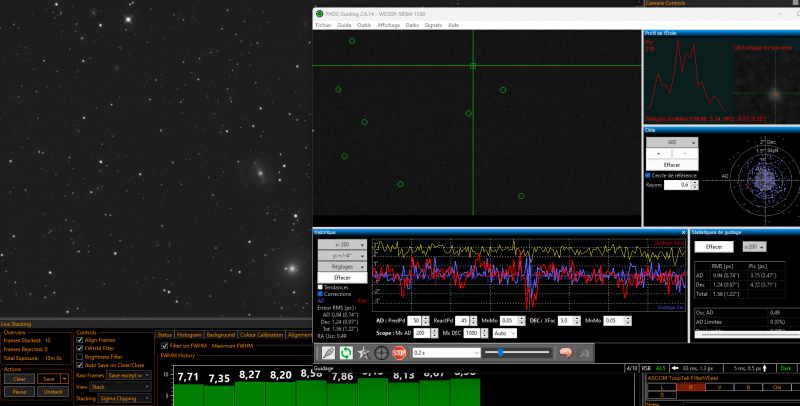Click Effacer button in Statistiques de guidage
800x406 pixels.
714,247
